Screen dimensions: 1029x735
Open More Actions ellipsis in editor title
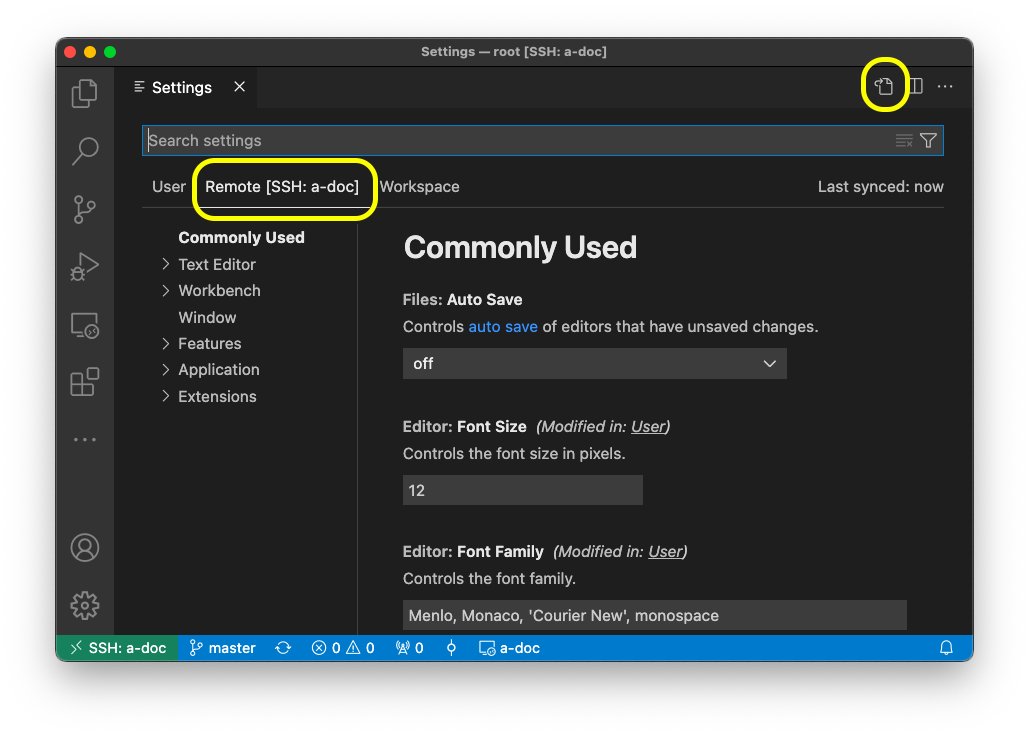point(945,86)
